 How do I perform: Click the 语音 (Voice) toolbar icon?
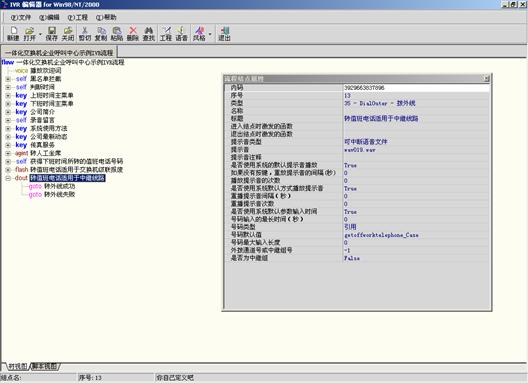point(182,34)
